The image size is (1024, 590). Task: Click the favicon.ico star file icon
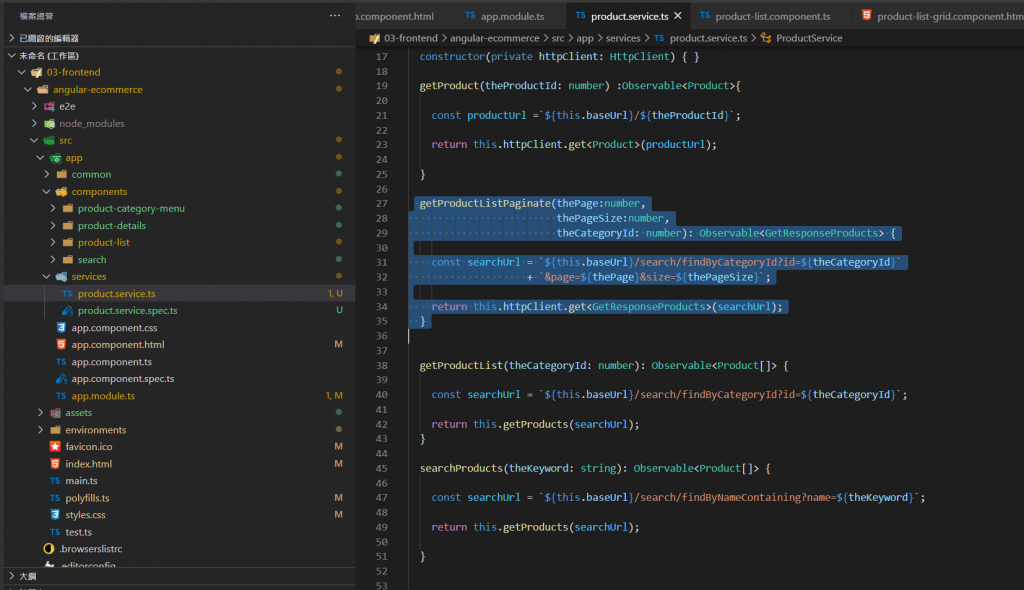56,447
